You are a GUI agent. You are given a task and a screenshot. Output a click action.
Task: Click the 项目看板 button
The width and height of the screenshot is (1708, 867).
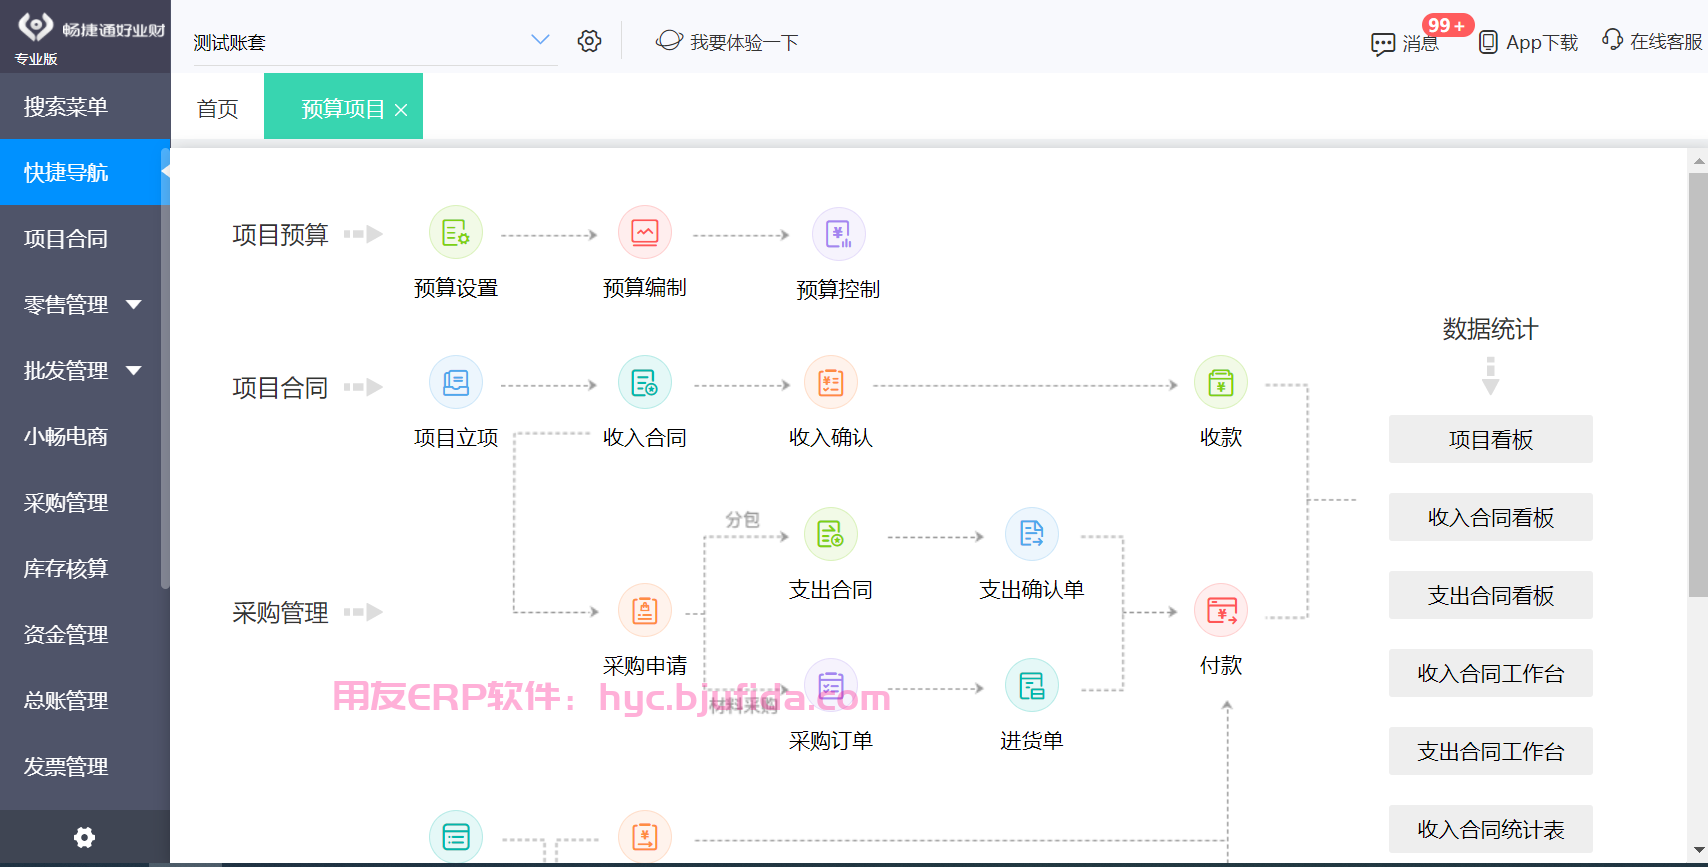point(1491,439)
